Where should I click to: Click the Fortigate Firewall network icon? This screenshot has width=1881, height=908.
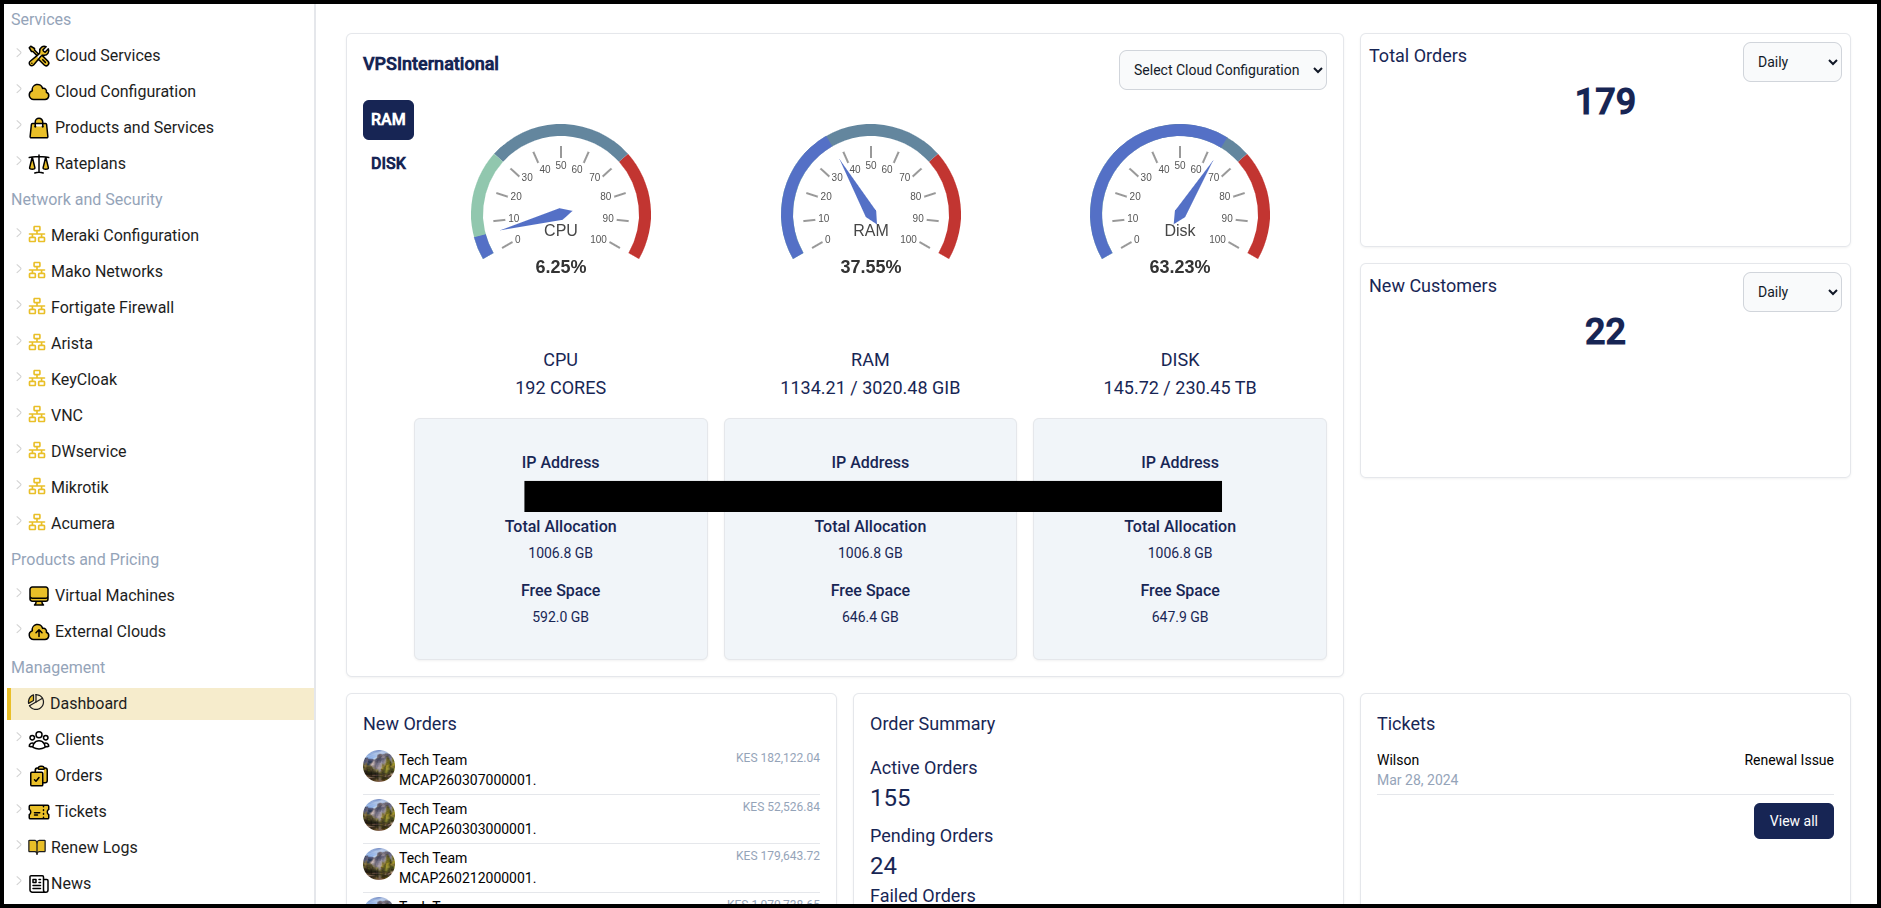pyautogui.click(x=37, y=307)
